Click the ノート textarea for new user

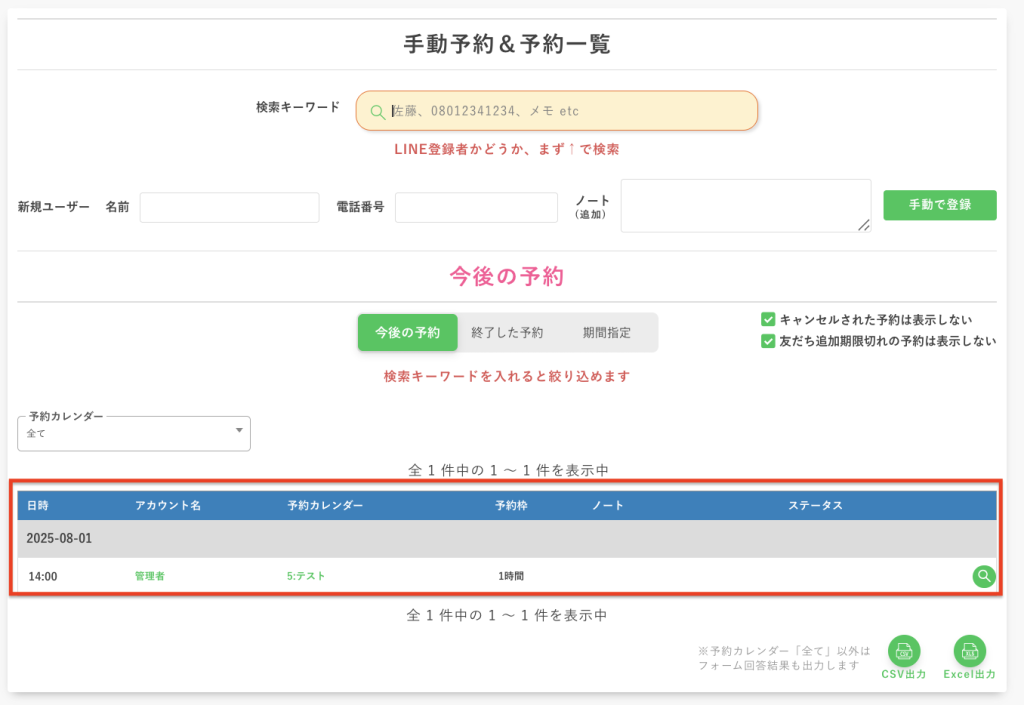coord(745,206)
